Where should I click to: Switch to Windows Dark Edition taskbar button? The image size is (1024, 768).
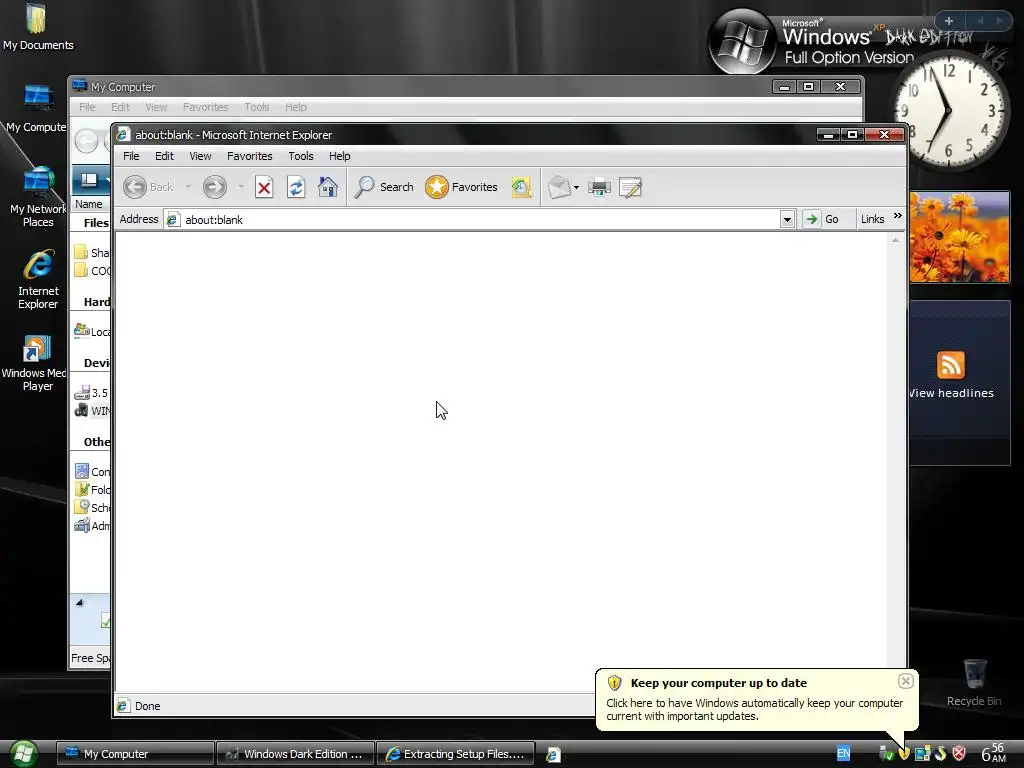point(295,754)
